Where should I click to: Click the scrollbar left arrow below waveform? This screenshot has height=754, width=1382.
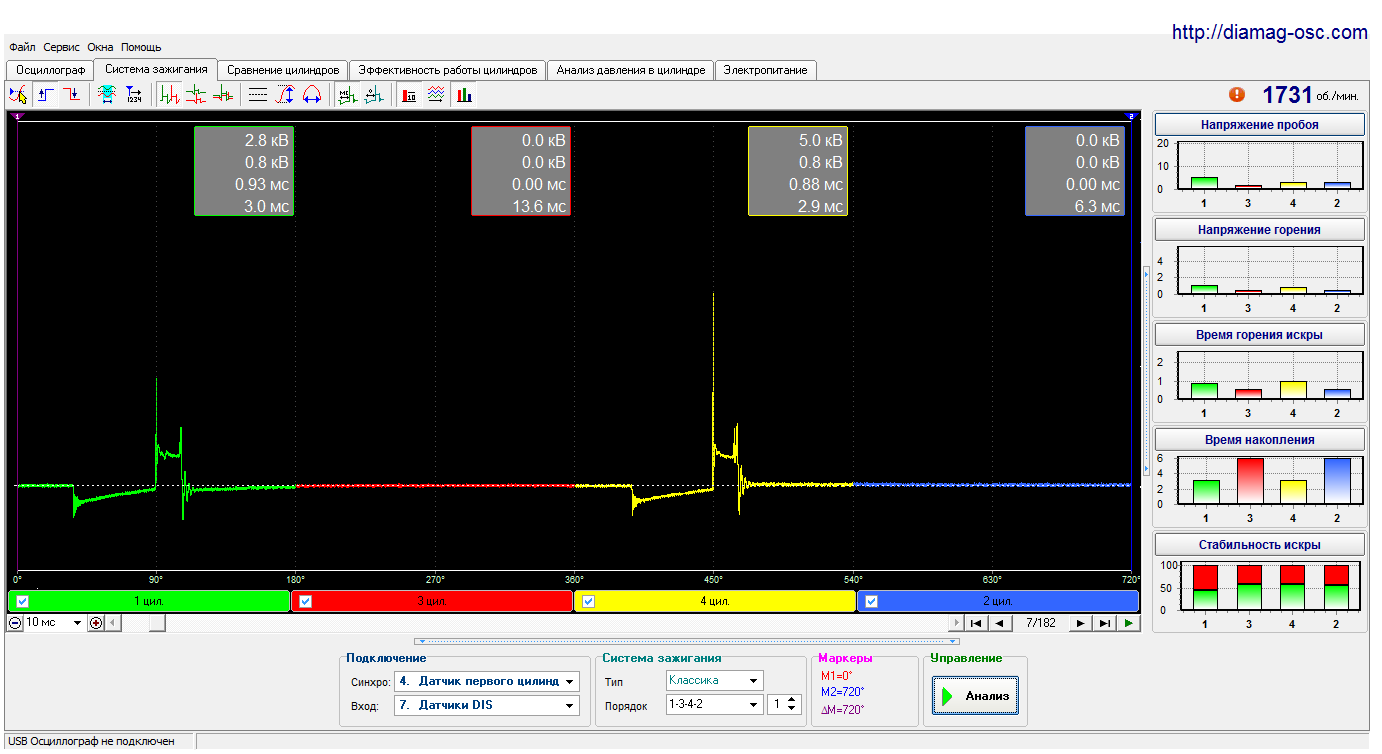tap(113, 622)
